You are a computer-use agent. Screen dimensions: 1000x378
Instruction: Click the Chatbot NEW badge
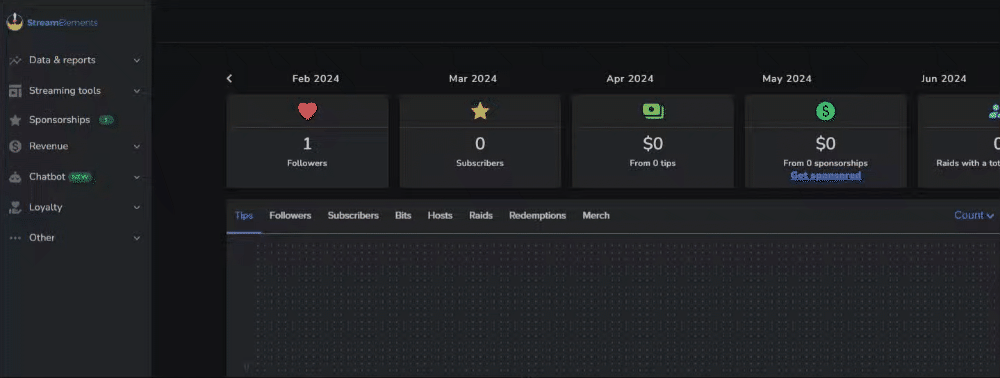[81, 177]
